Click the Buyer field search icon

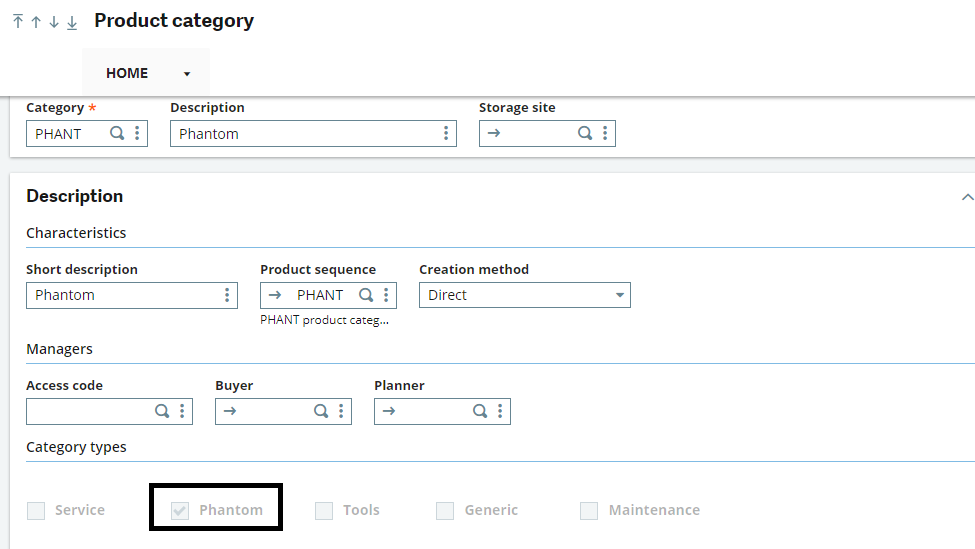(x=321, y=411)
